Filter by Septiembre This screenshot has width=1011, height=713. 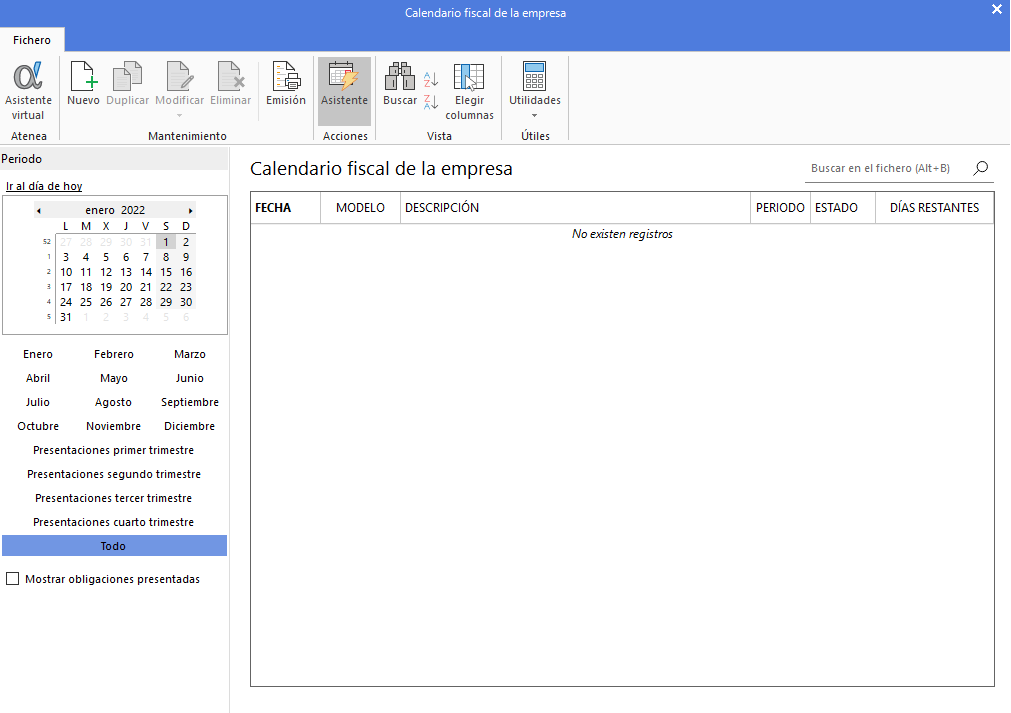coord(190,402)
